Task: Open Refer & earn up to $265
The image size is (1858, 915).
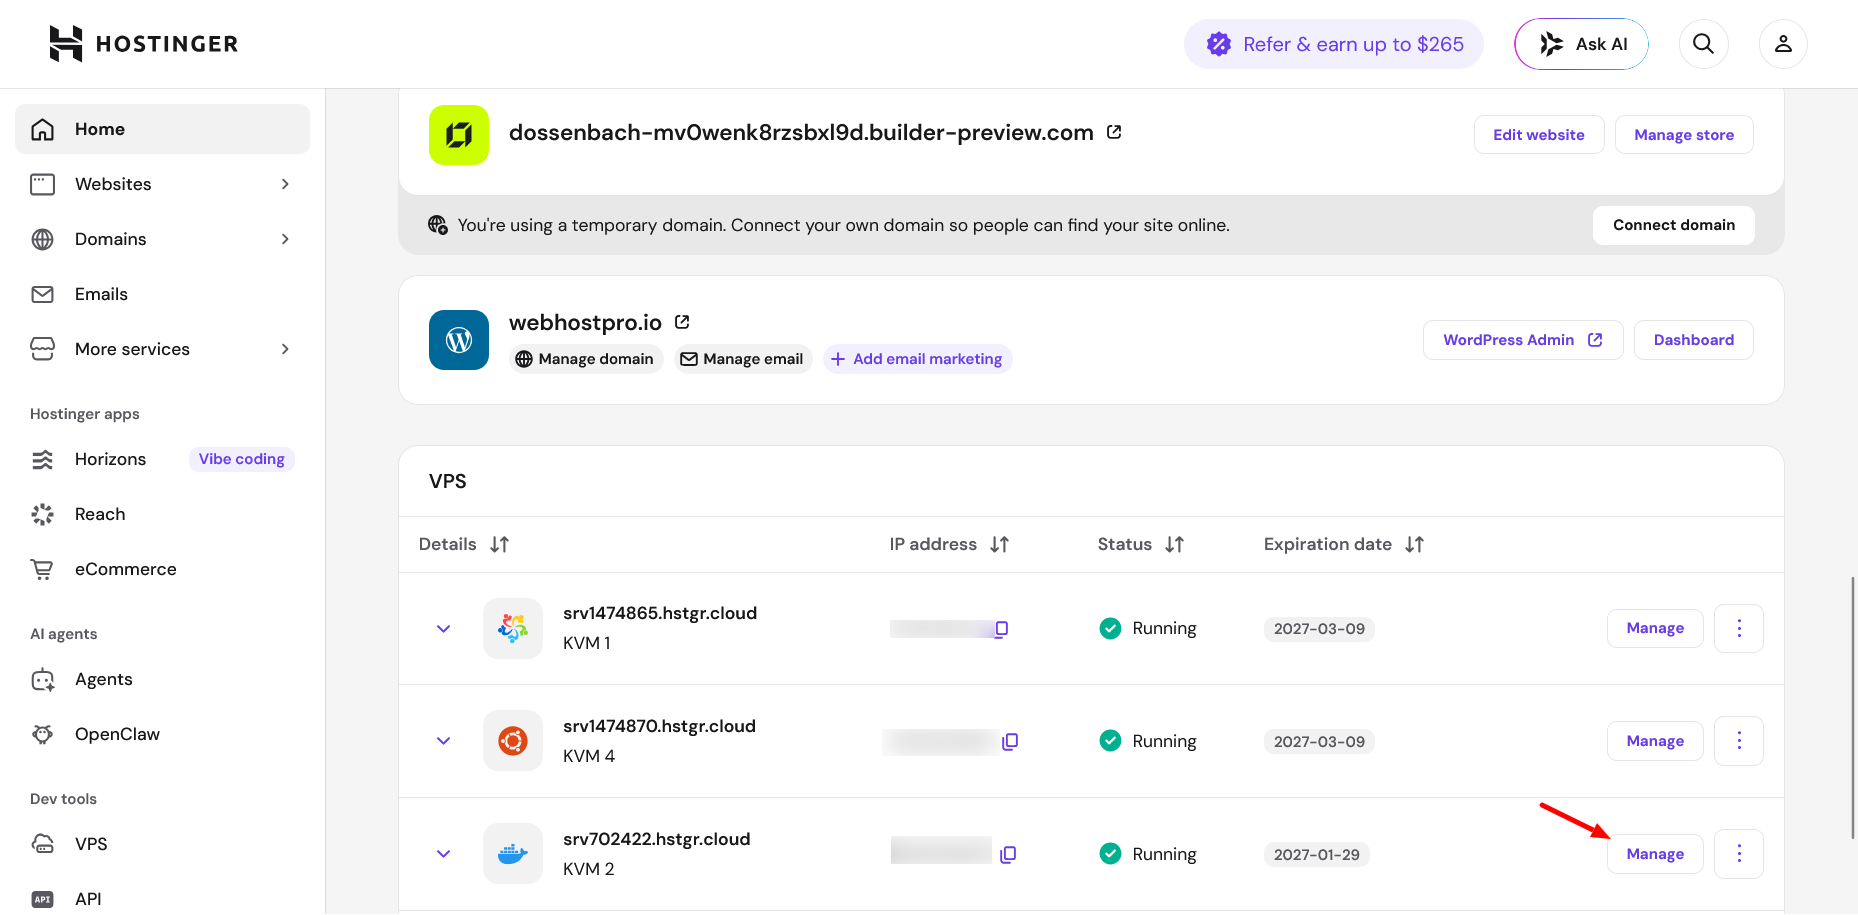Action: 1334,44
